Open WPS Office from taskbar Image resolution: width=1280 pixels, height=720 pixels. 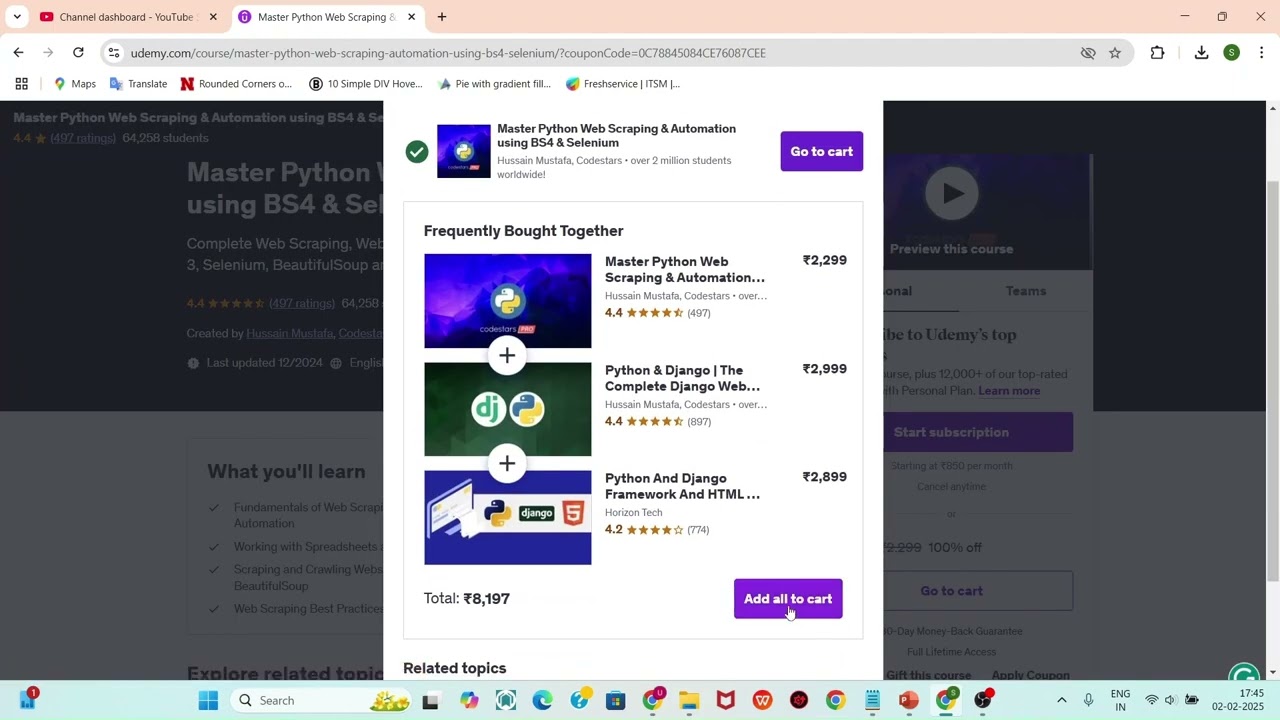[x=762, y=700]
